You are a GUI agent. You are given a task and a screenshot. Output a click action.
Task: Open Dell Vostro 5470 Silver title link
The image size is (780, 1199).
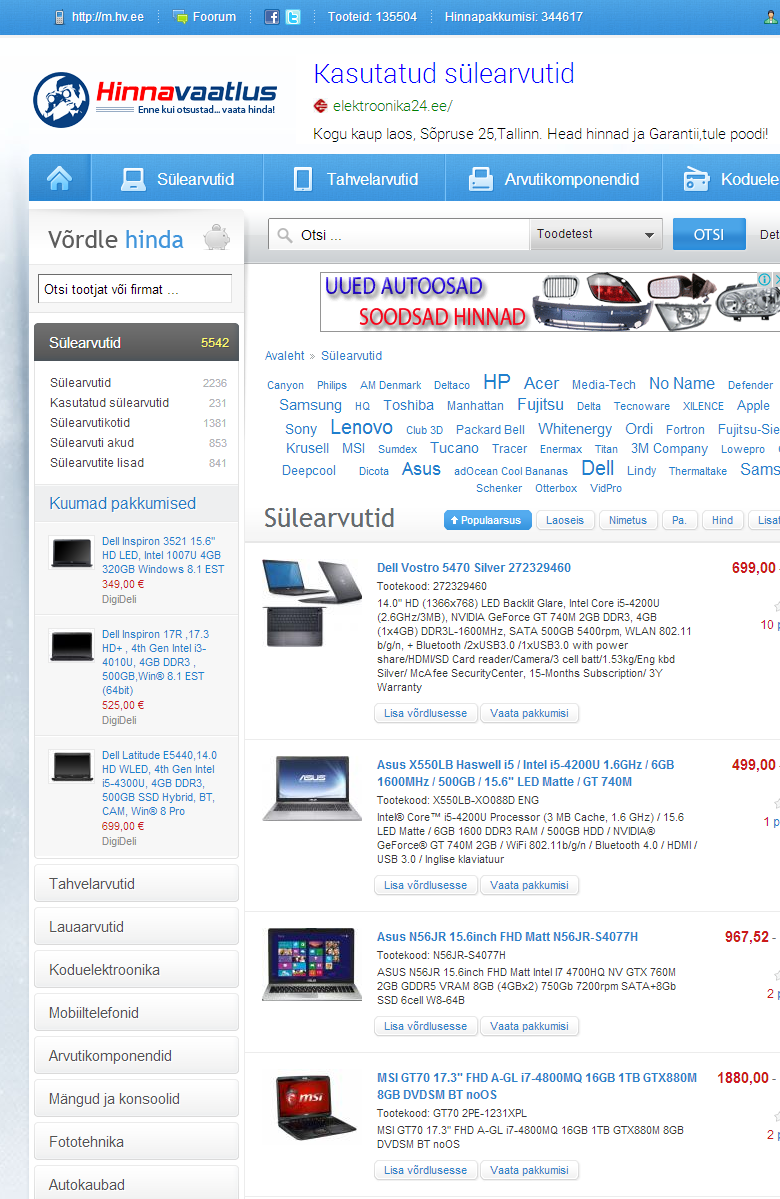[473, 567]
